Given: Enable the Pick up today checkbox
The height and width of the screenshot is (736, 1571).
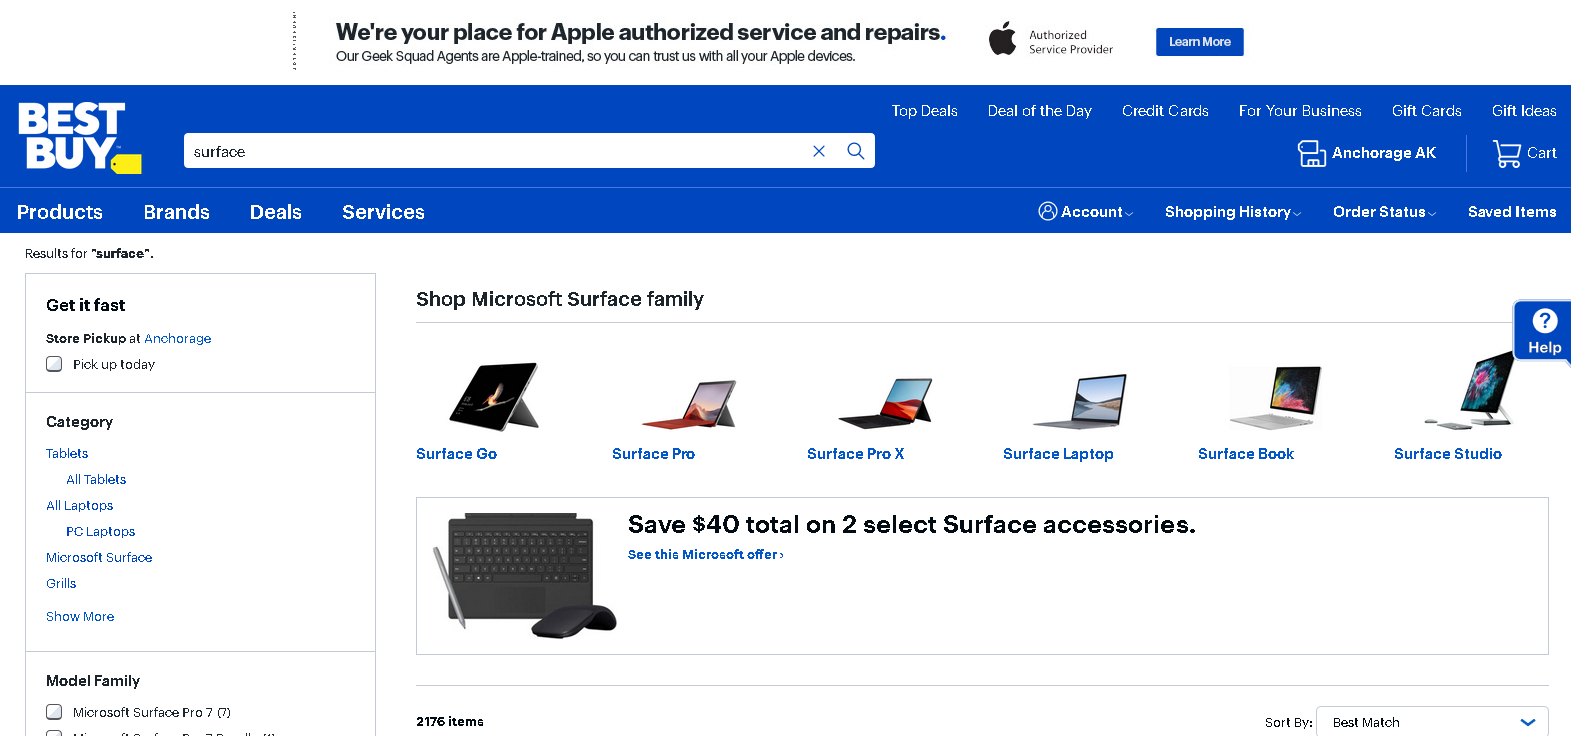Looking at the screenshot, I should 54,364.
